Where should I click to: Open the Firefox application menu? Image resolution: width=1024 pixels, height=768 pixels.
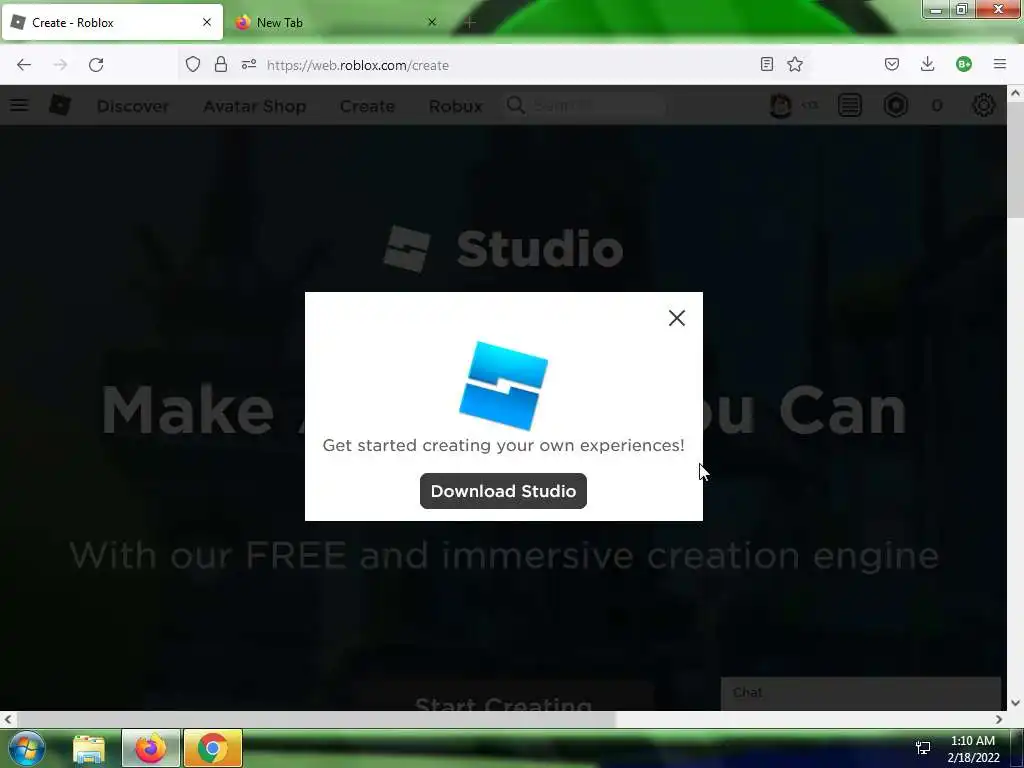pos(999,64)
